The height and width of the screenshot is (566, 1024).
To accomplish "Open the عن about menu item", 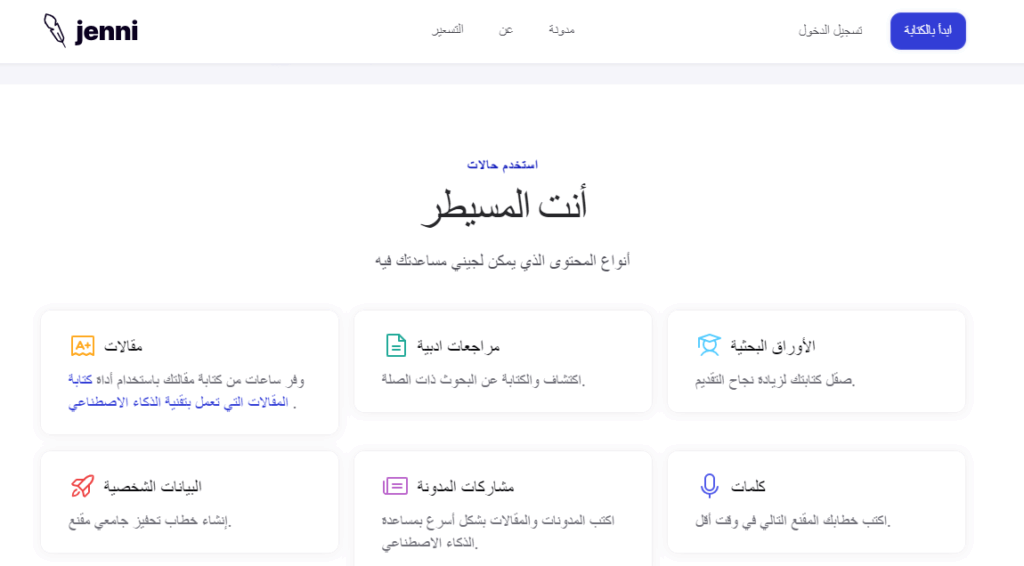I will tap(506, 30).
